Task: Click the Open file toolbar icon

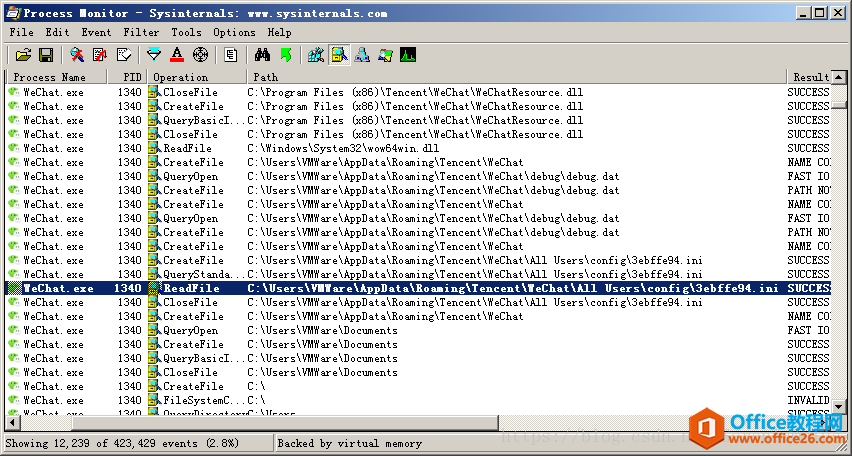Action: pyautogui.click(x=24, y=54)
